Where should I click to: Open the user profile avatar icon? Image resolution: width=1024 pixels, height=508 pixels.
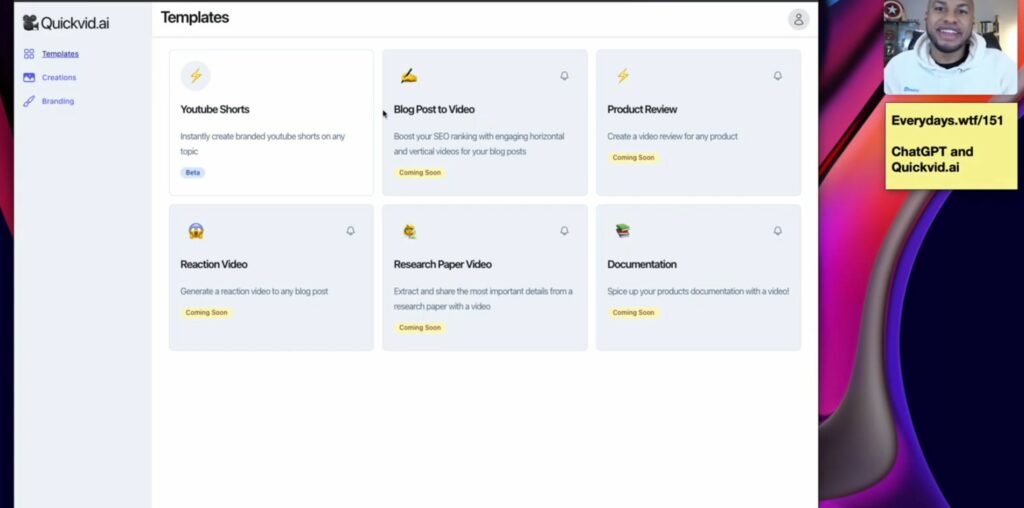point(798,20)
